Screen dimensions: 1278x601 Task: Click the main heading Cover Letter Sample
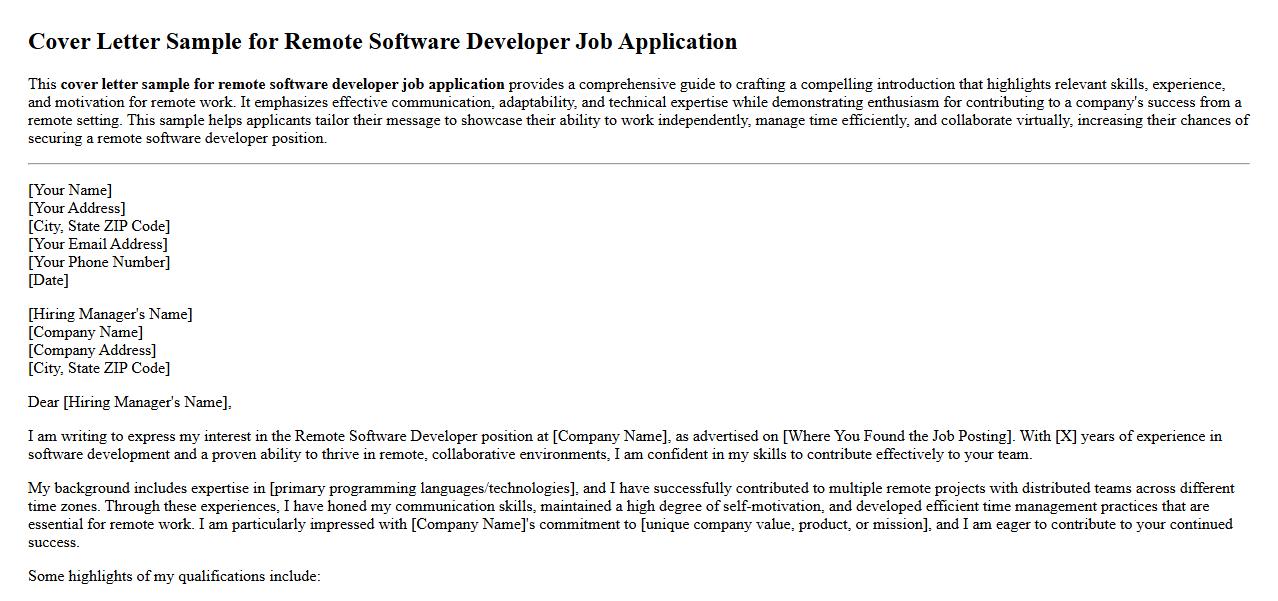point(382,41)
